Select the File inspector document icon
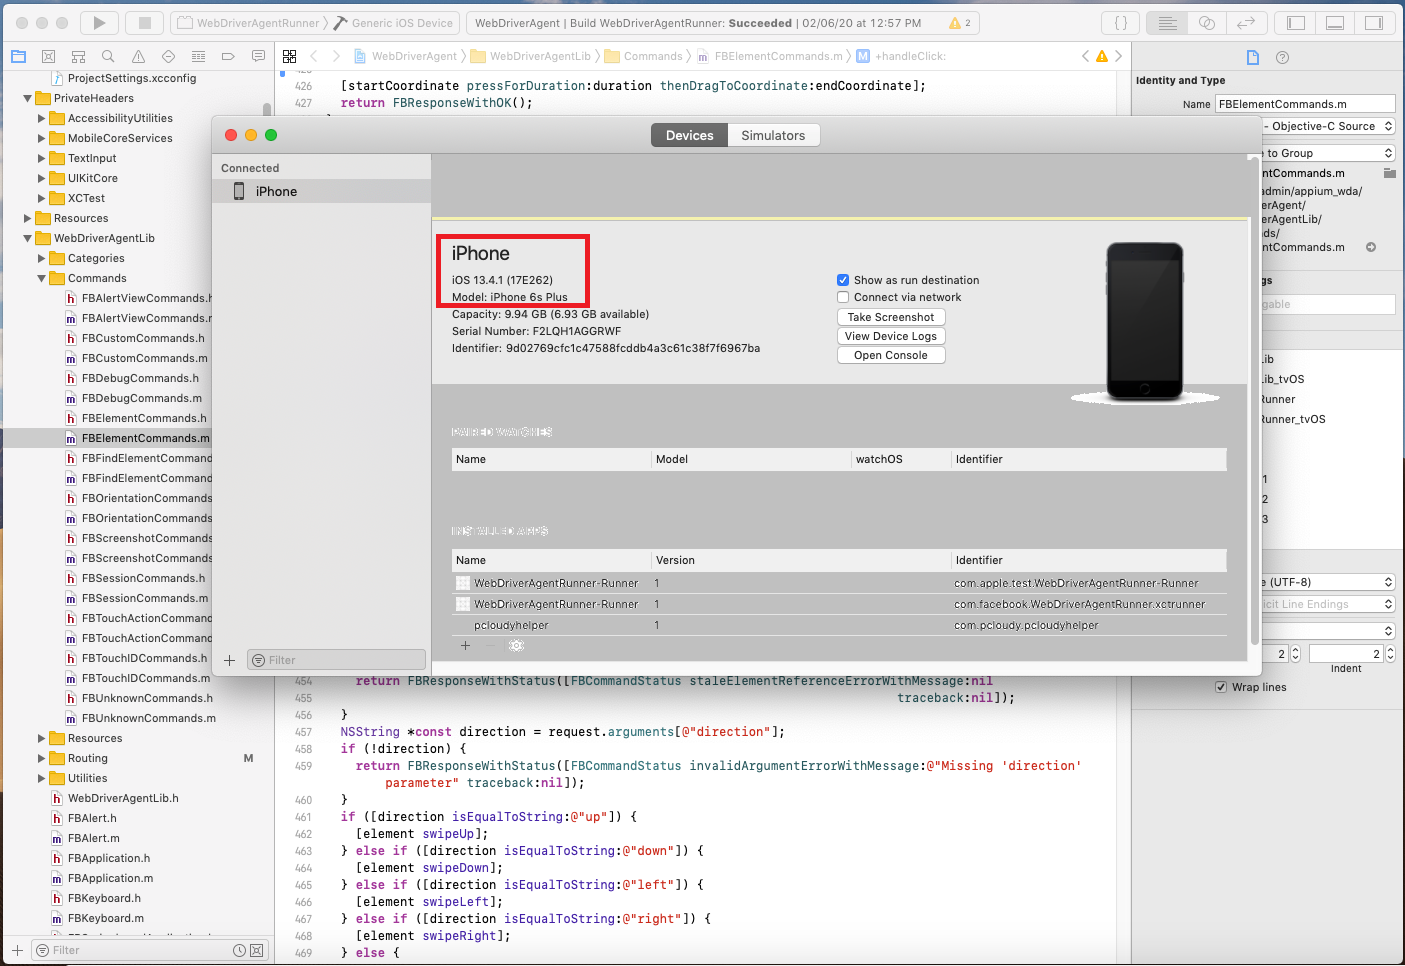 pos(1253,57)
